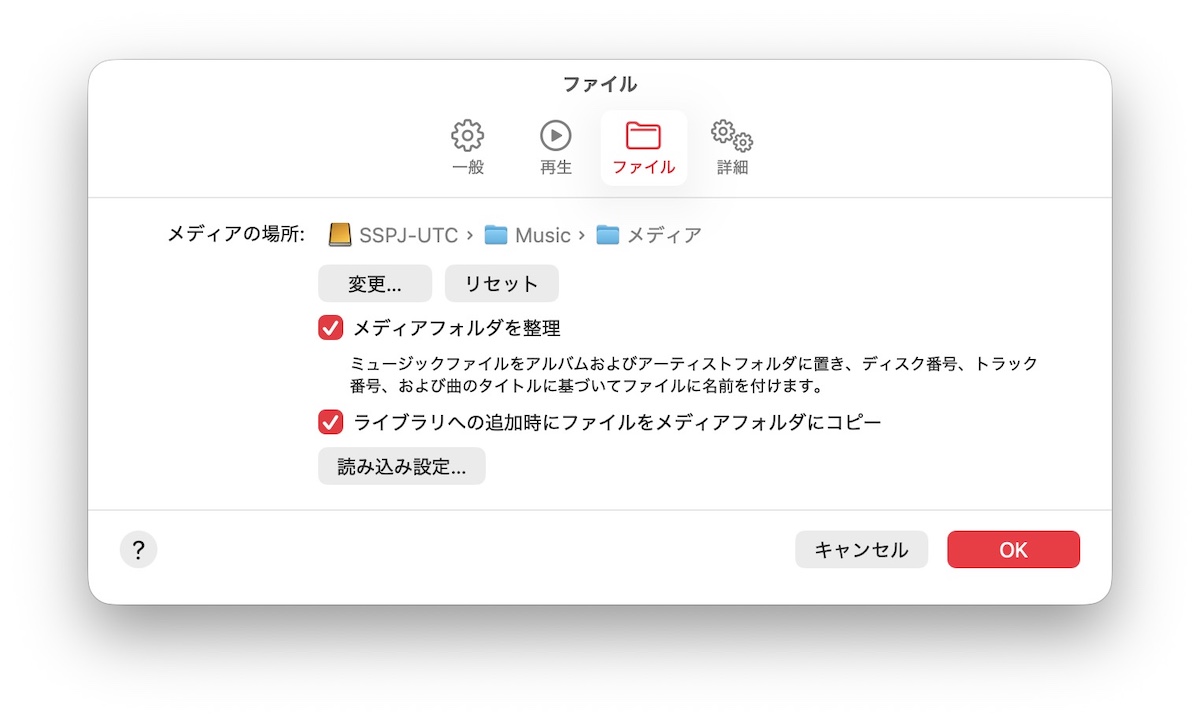Click the メディア folder name in path
Image resolution: width=1200 pixels, height=721 pixels.
(664, 235)
